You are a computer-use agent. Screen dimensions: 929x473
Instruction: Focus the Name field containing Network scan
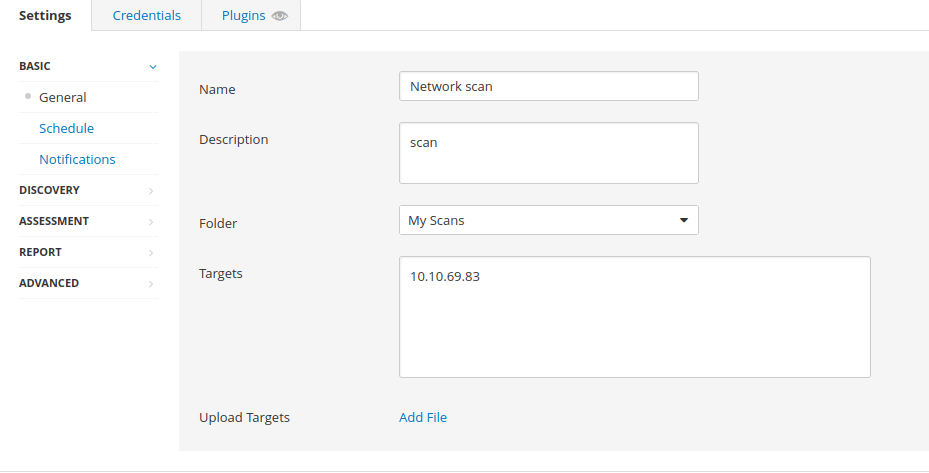pyautogui.click(x=549, y=86)
